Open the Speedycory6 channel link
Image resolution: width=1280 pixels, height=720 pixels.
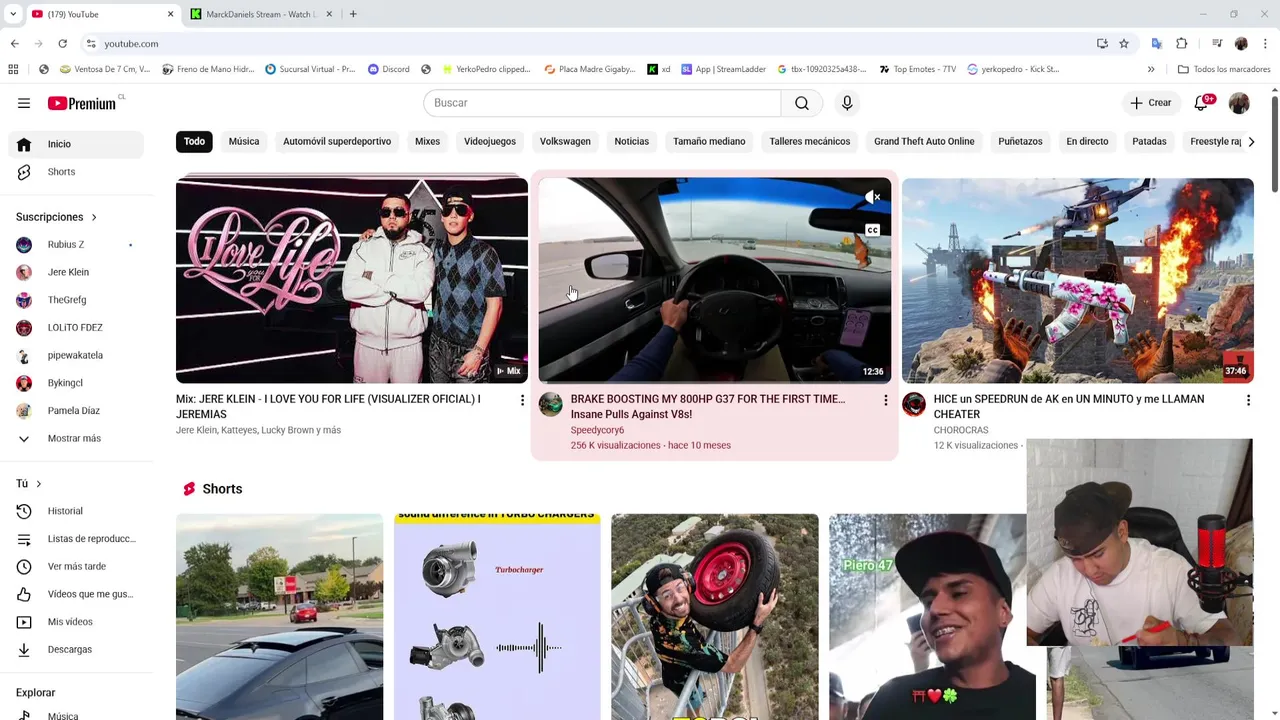coord(597,430)
